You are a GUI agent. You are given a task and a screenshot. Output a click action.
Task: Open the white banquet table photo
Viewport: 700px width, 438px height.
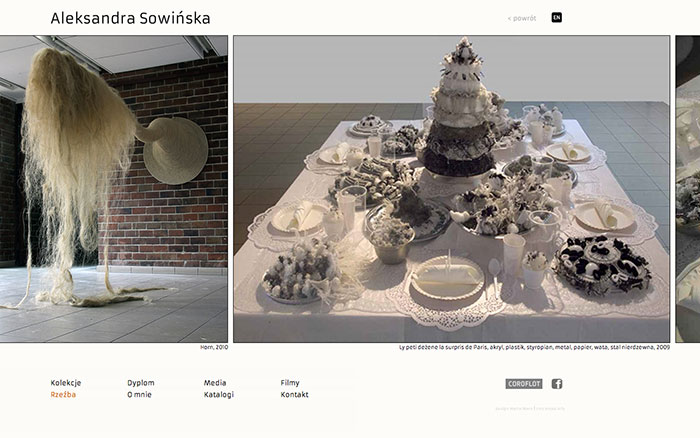pos(451,189)
